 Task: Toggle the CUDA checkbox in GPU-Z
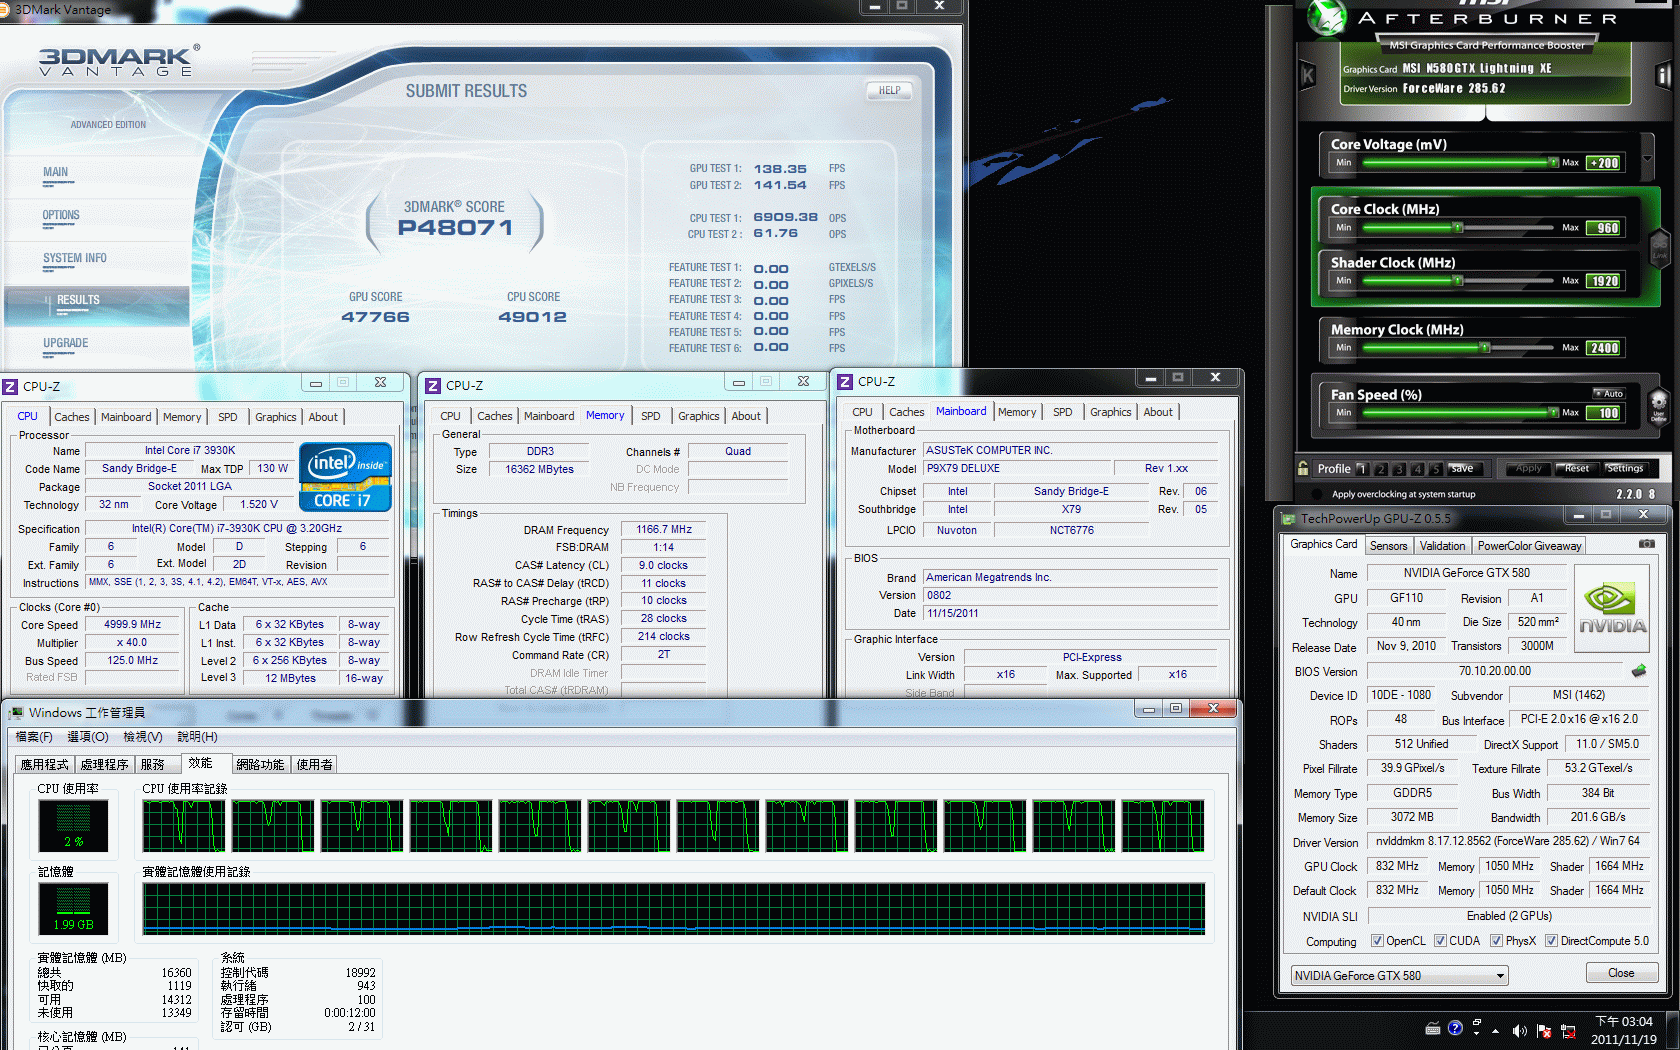(1440, 940)
